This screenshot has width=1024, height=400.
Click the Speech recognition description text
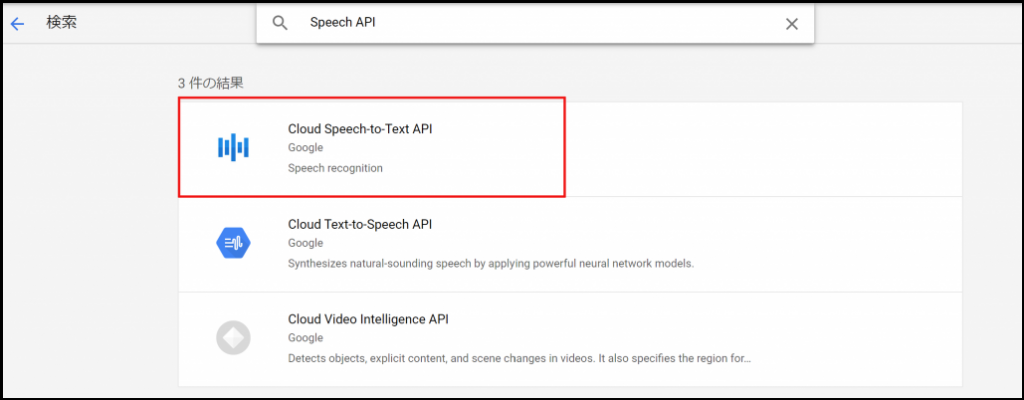(x=335, y=168)
